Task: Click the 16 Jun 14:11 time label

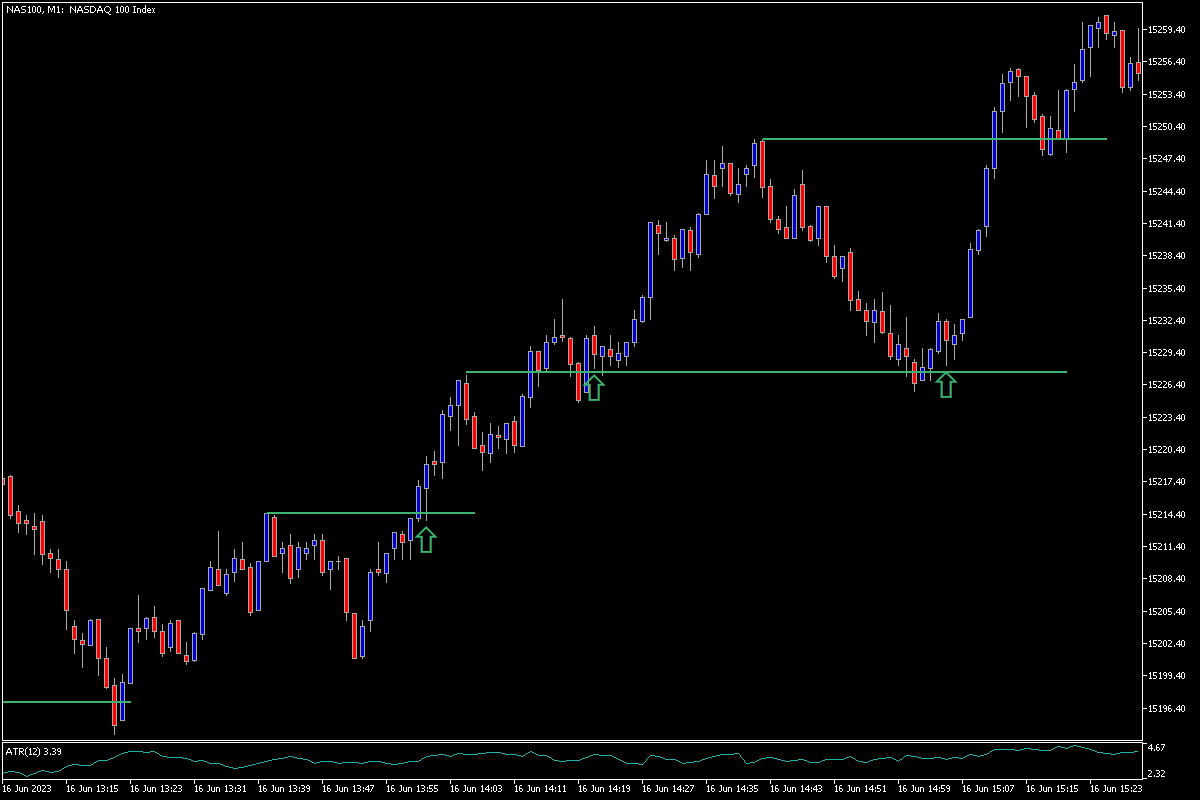Action: point(540,789)
